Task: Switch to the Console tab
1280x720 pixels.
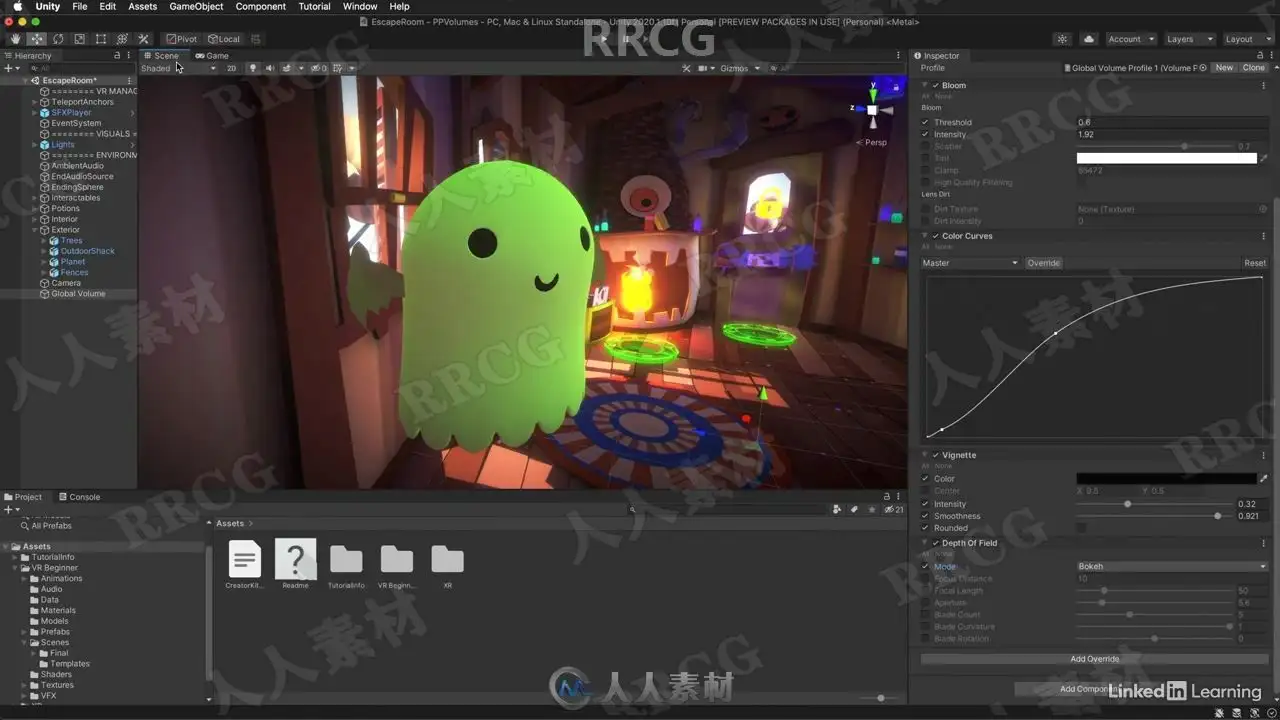Action: click(x=80, y=497)
